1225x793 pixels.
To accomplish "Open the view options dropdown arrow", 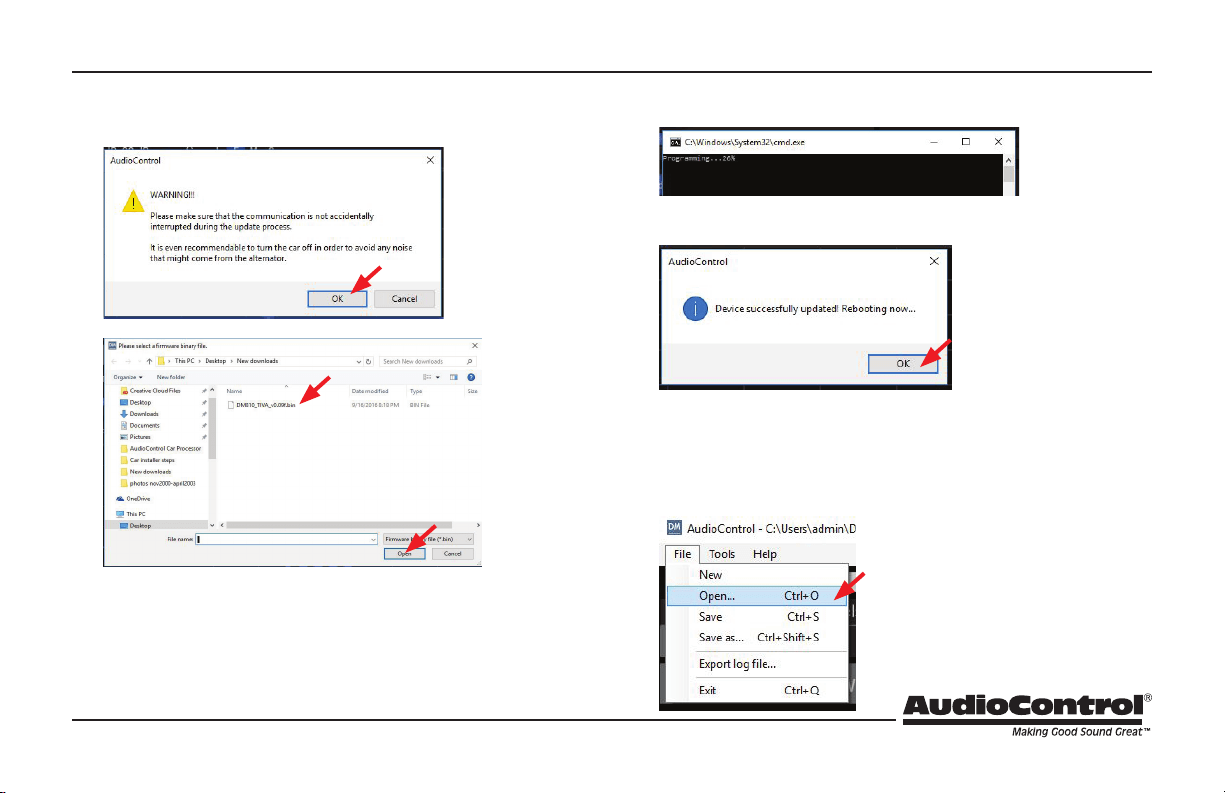I will [438, 377].
